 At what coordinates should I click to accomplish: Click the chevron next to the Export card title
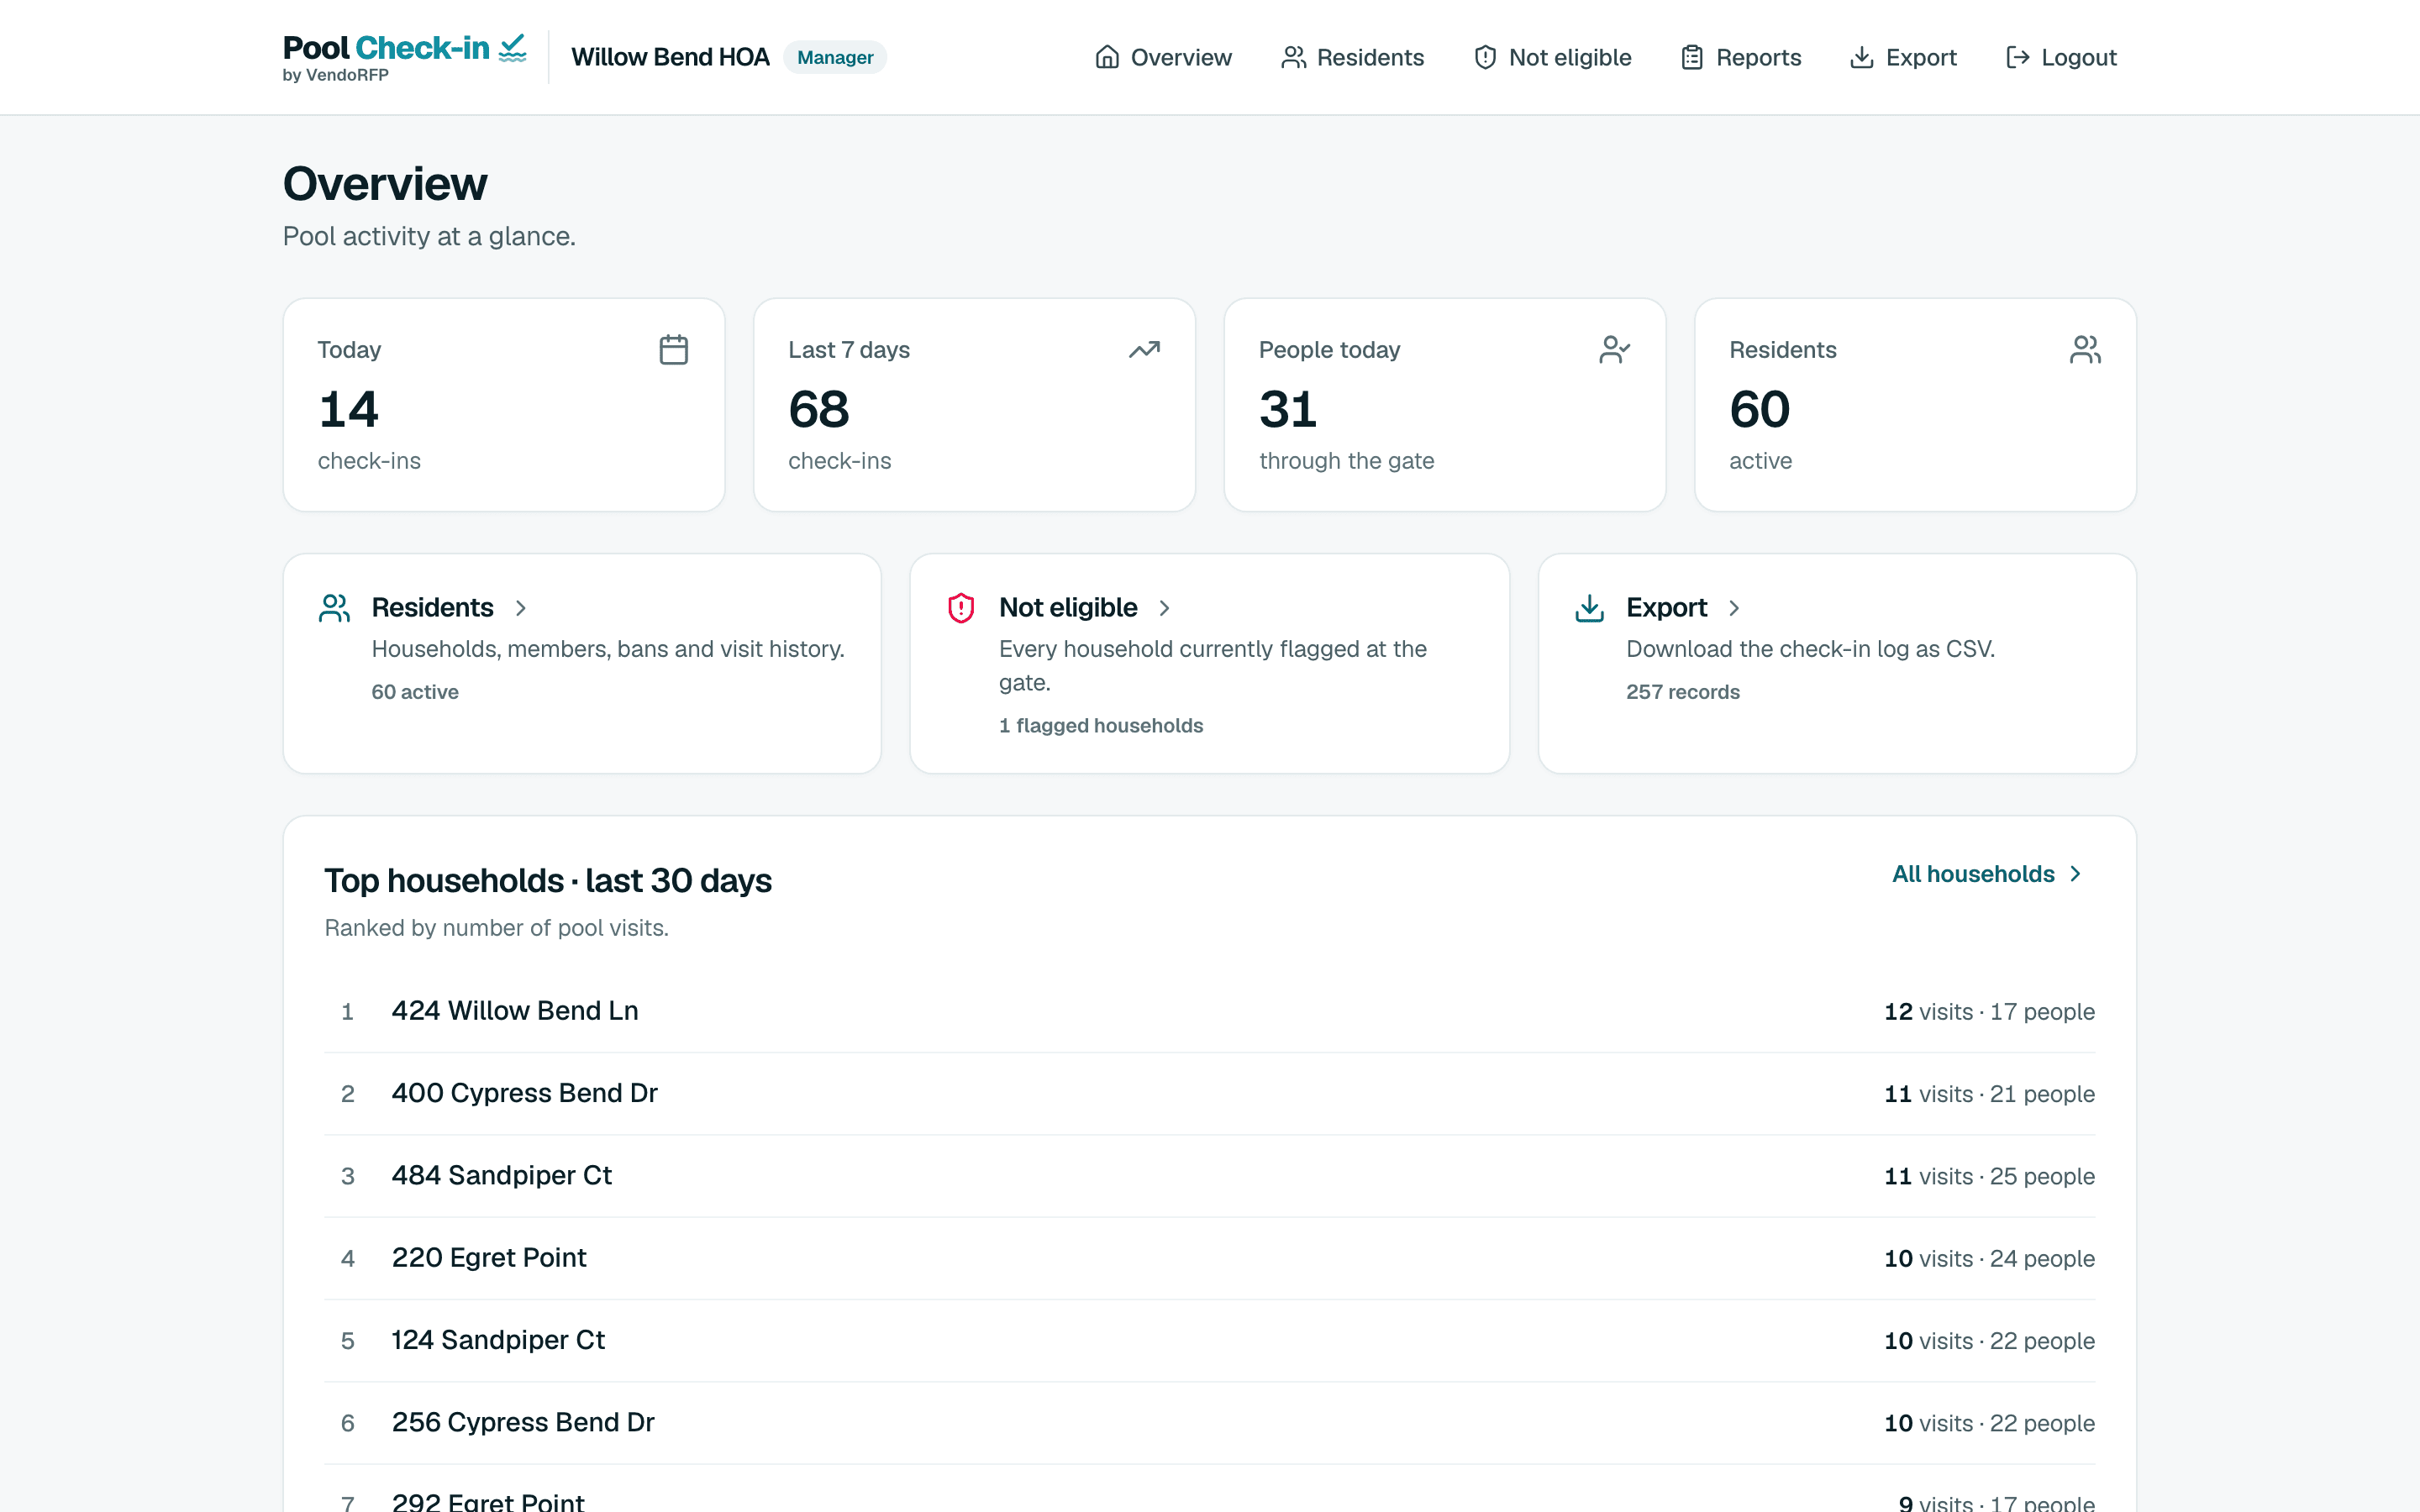1734,608
